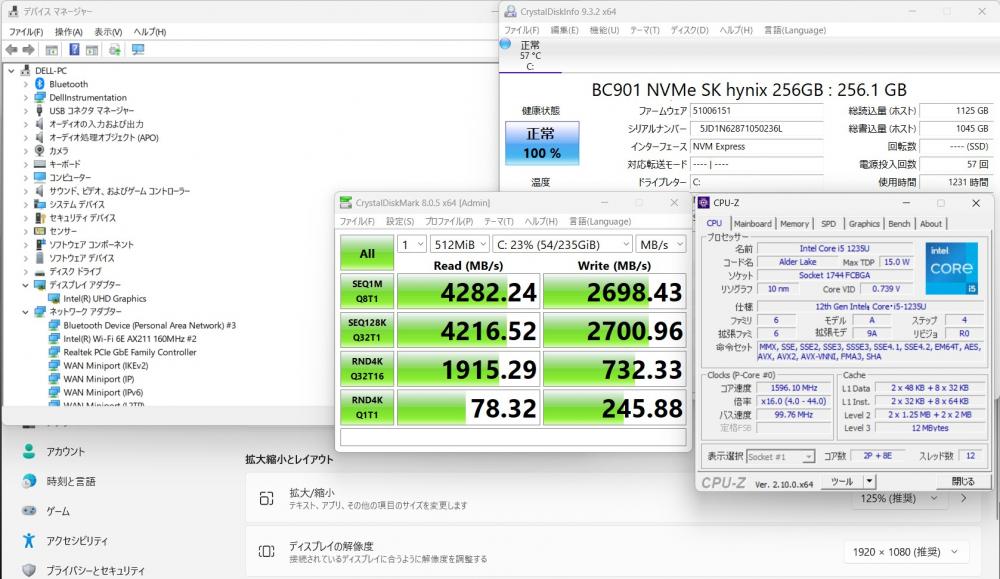This screenshot has height=579, width=1000.
Task: Click the WAN Miniport (IKEv2) icon
Action: [54, 365]
